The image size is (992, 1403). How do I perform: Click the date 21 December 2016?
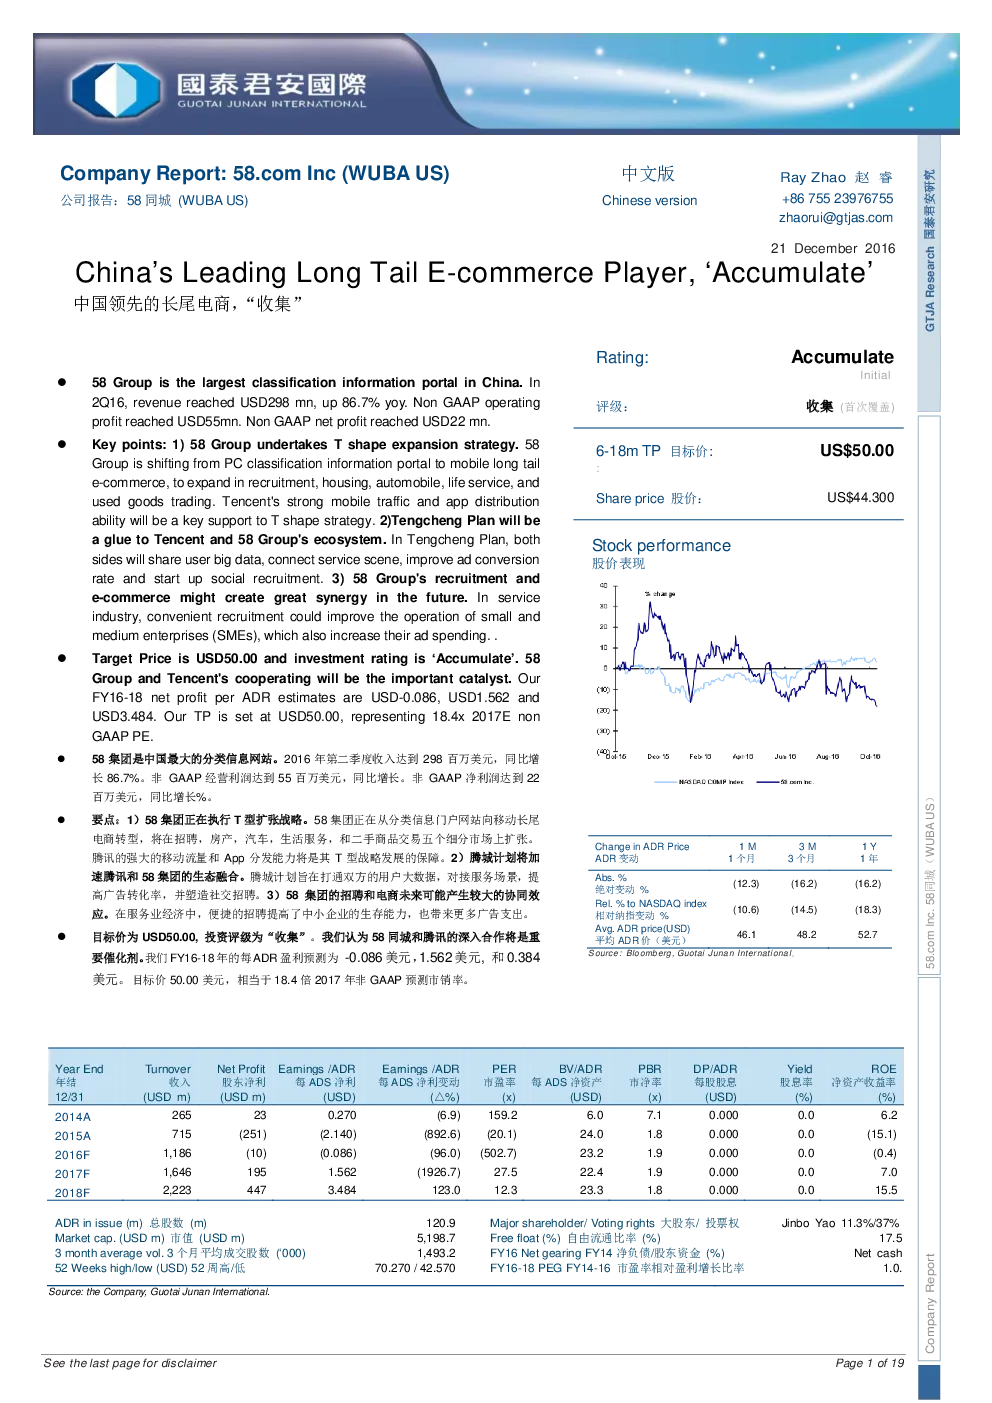click(833, 249)
